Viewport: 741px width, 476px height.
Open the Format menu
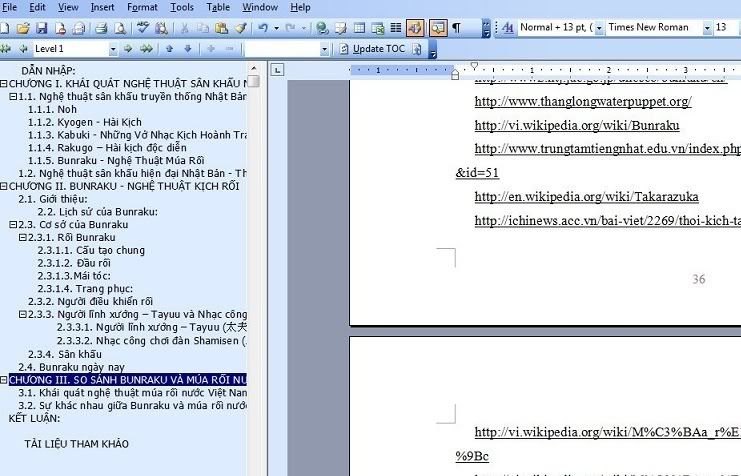[x=142, y=7]
